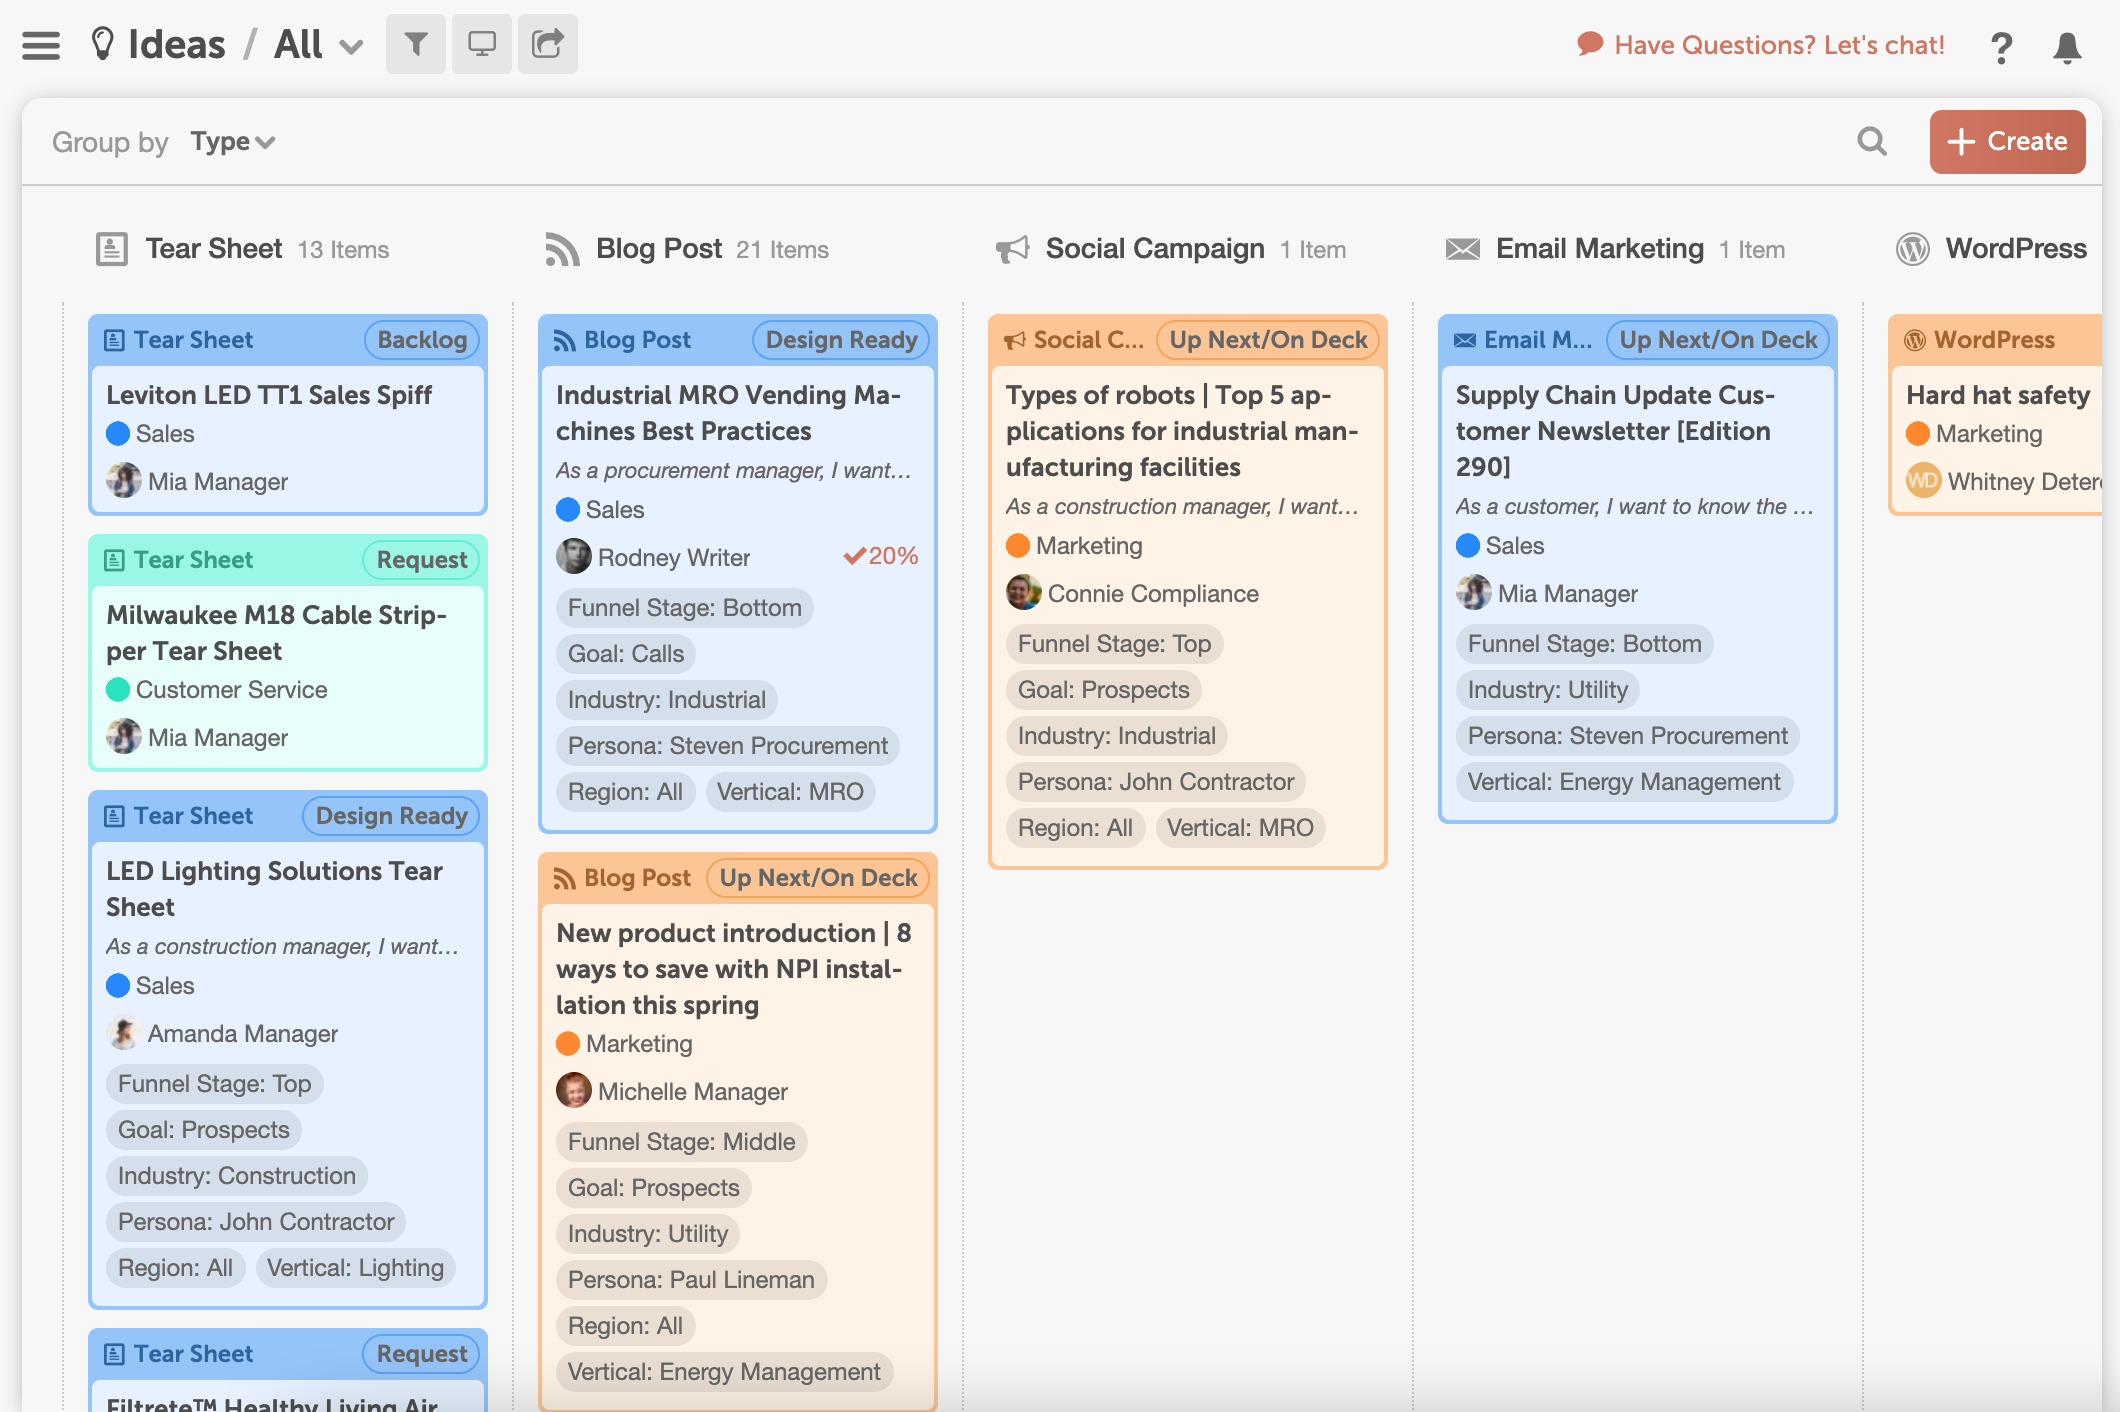The height and width of the screenshot is (1412, 2120).
Task: Click the WordPress column title
Action: tap(2016, 249)
